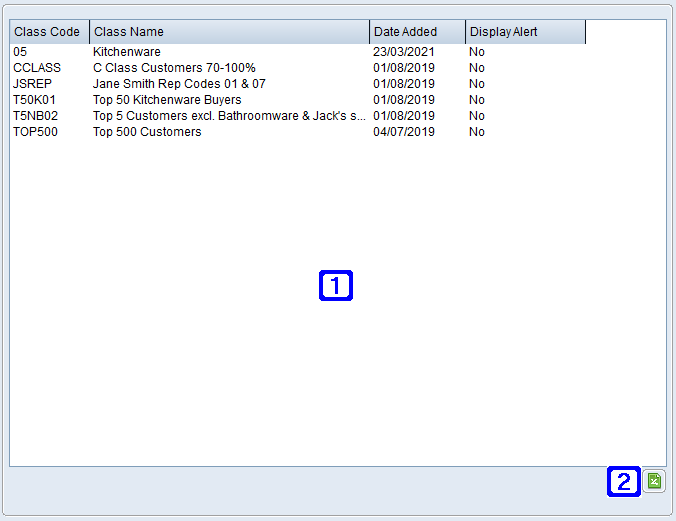Select the CCLASS class code
Screen dimensions: 676x521
[x=37, y=68]
